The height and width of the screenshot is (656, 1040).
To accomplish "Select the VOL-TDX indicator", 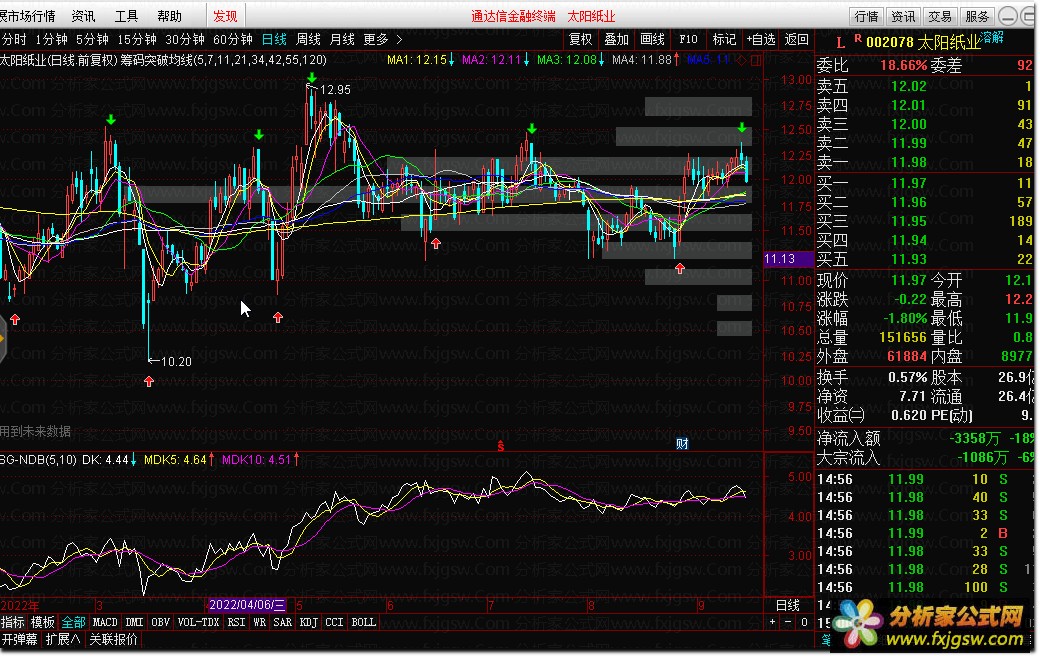I will [198, 622].
